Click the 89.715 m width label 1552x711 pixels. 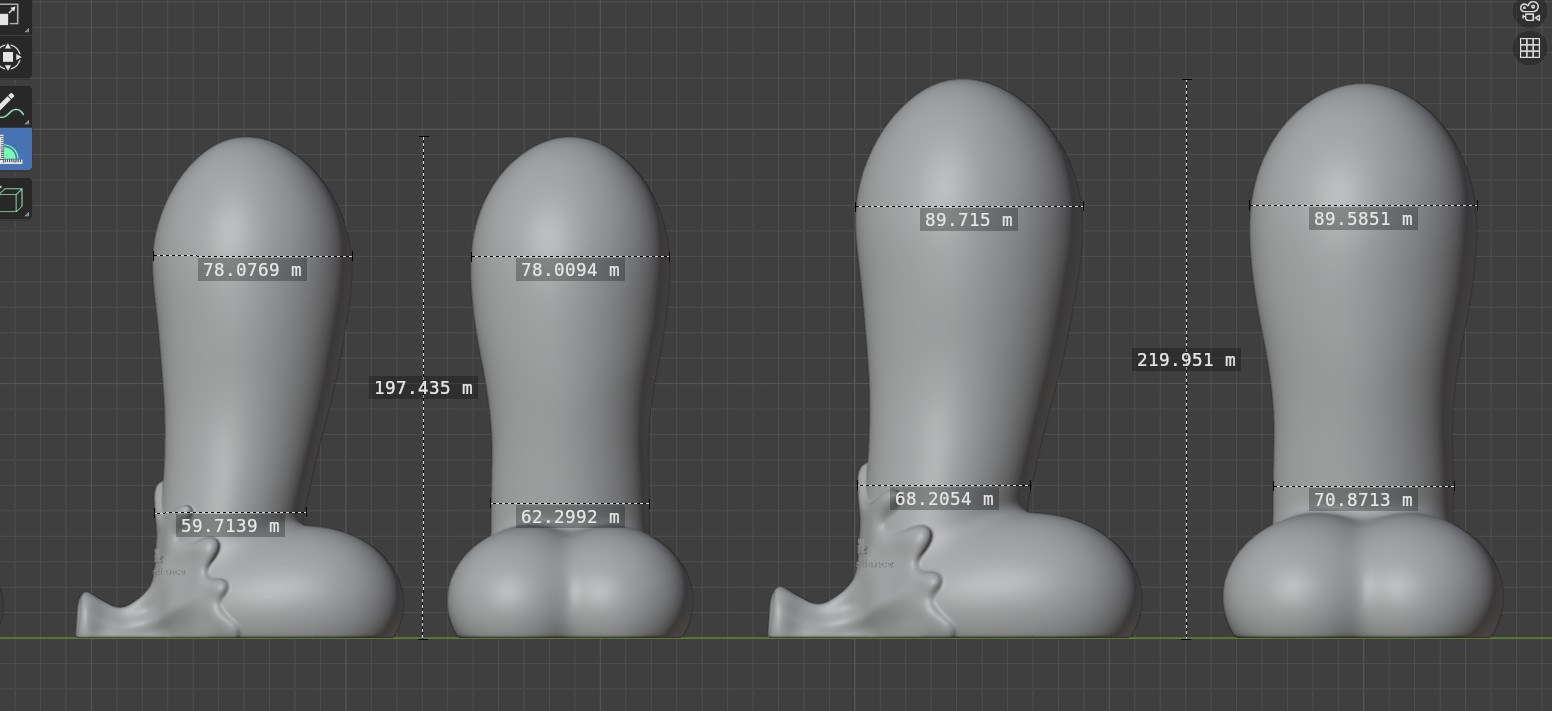click(x=968, y=220)
